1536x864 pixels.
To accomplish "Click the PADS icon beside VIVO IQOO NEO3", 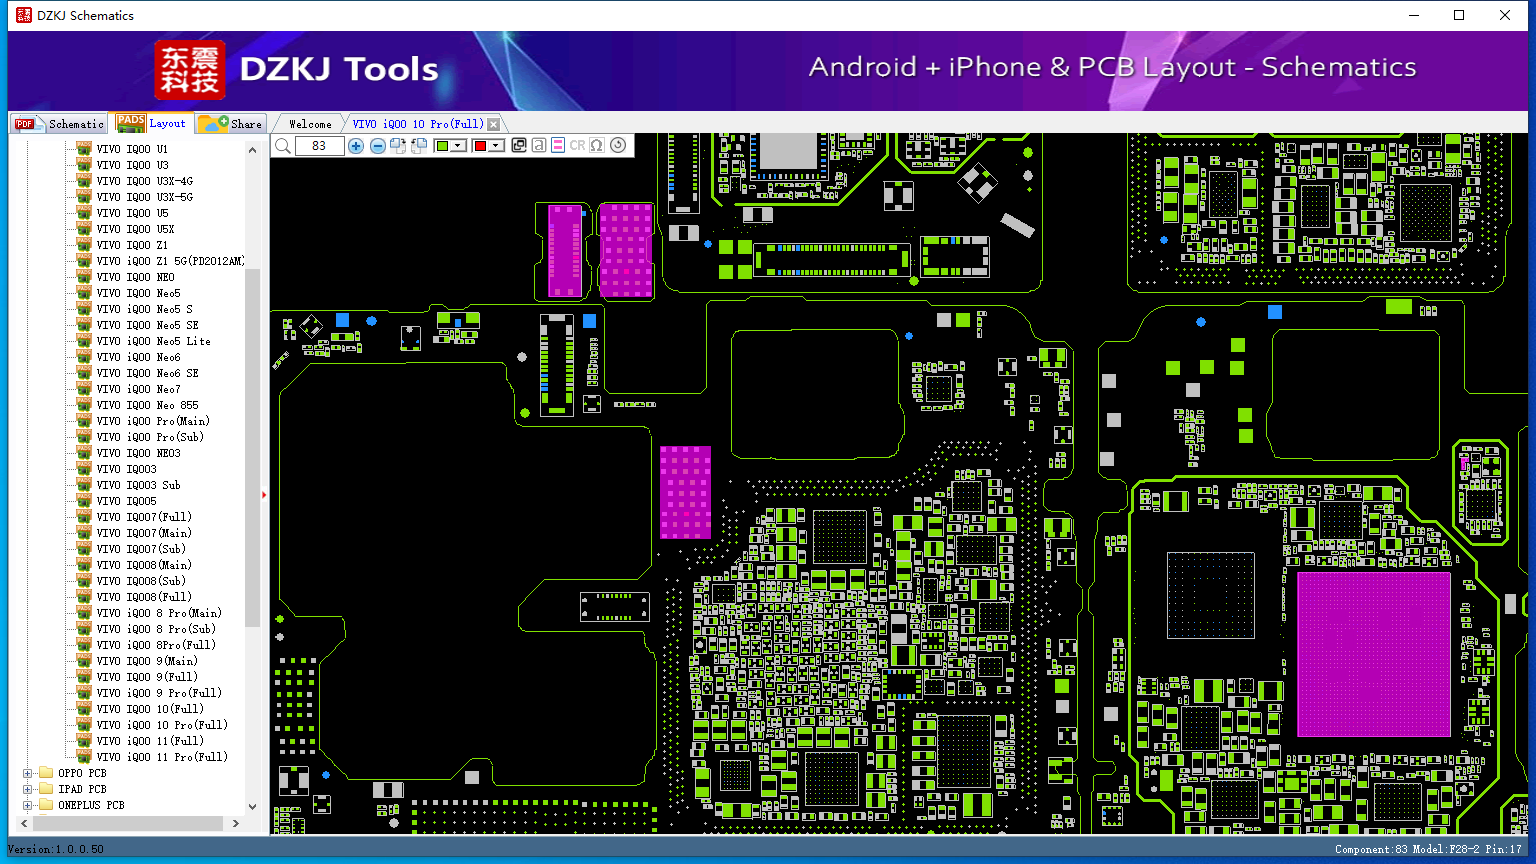I will (x=85, y=453).
